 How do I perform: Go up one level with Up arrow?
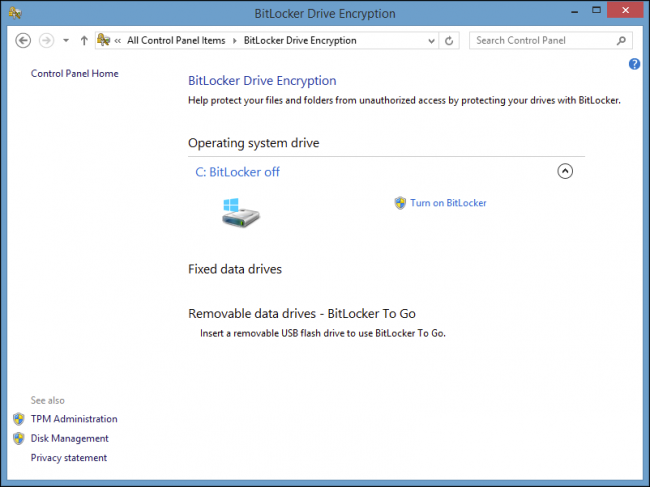click(x=84, y=41)
